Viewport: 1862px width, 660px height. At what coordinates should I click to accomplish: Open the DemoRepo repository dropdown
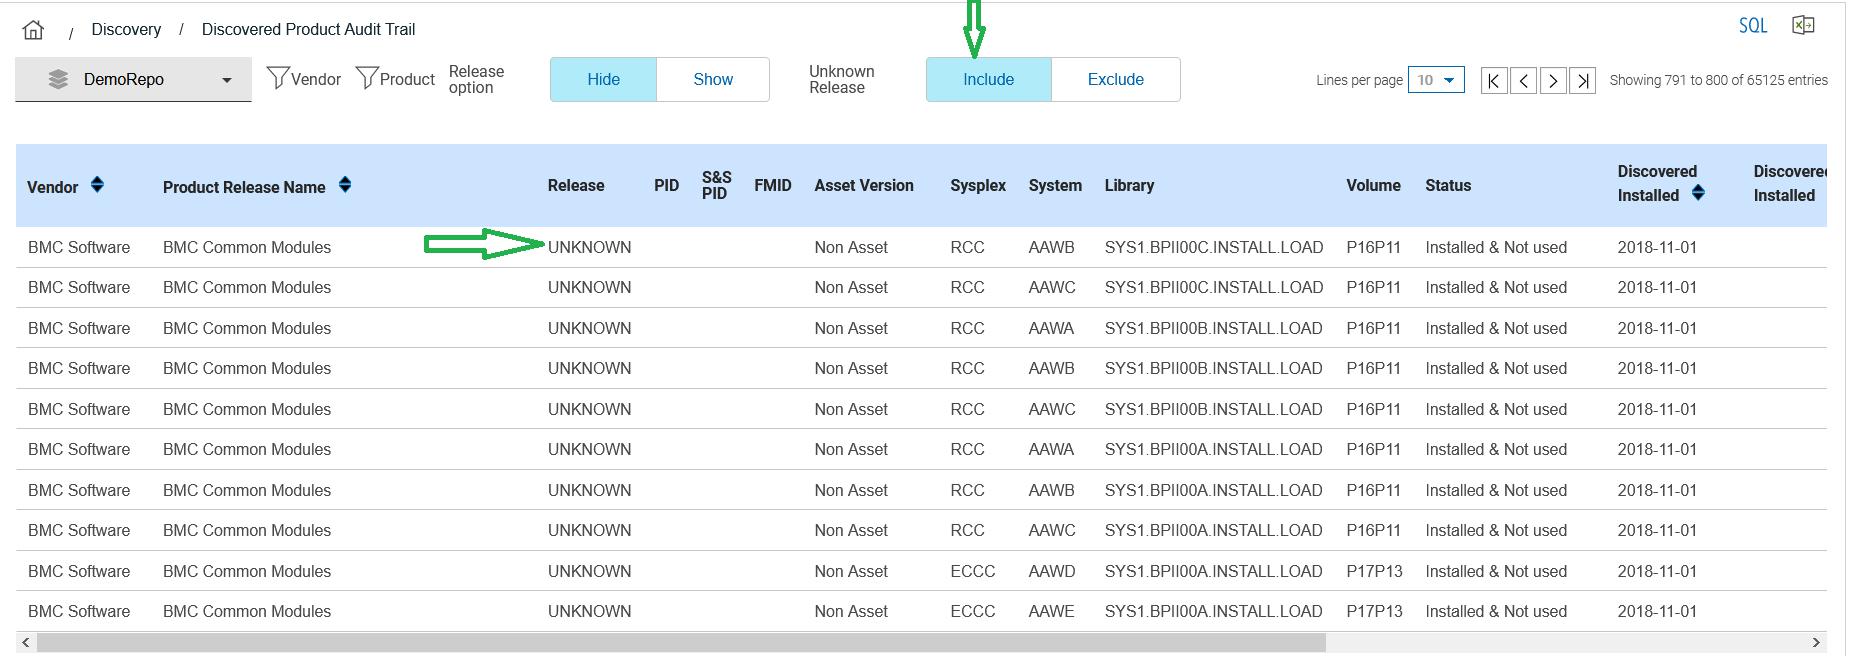(133, 80)
